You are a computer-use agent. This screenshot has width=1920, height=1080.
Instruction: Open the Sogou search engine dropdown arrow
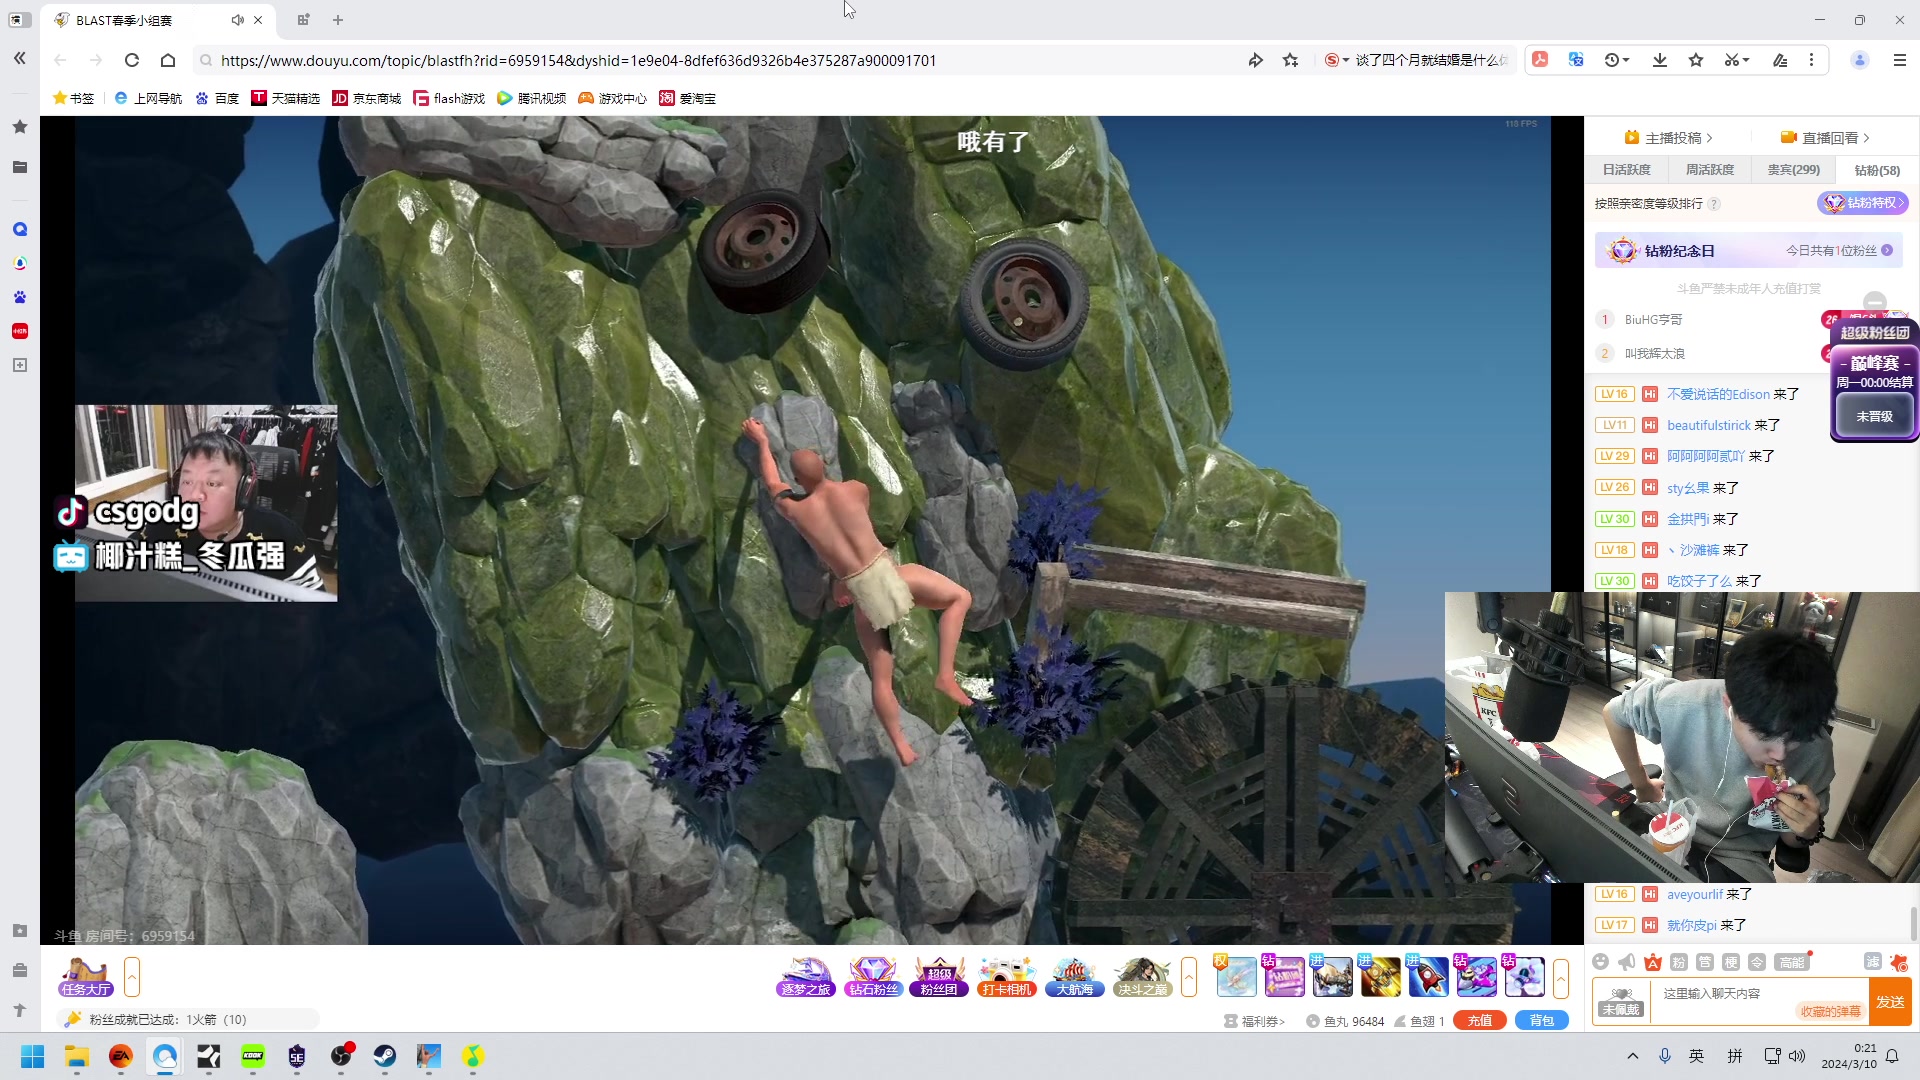[1346, 60]
